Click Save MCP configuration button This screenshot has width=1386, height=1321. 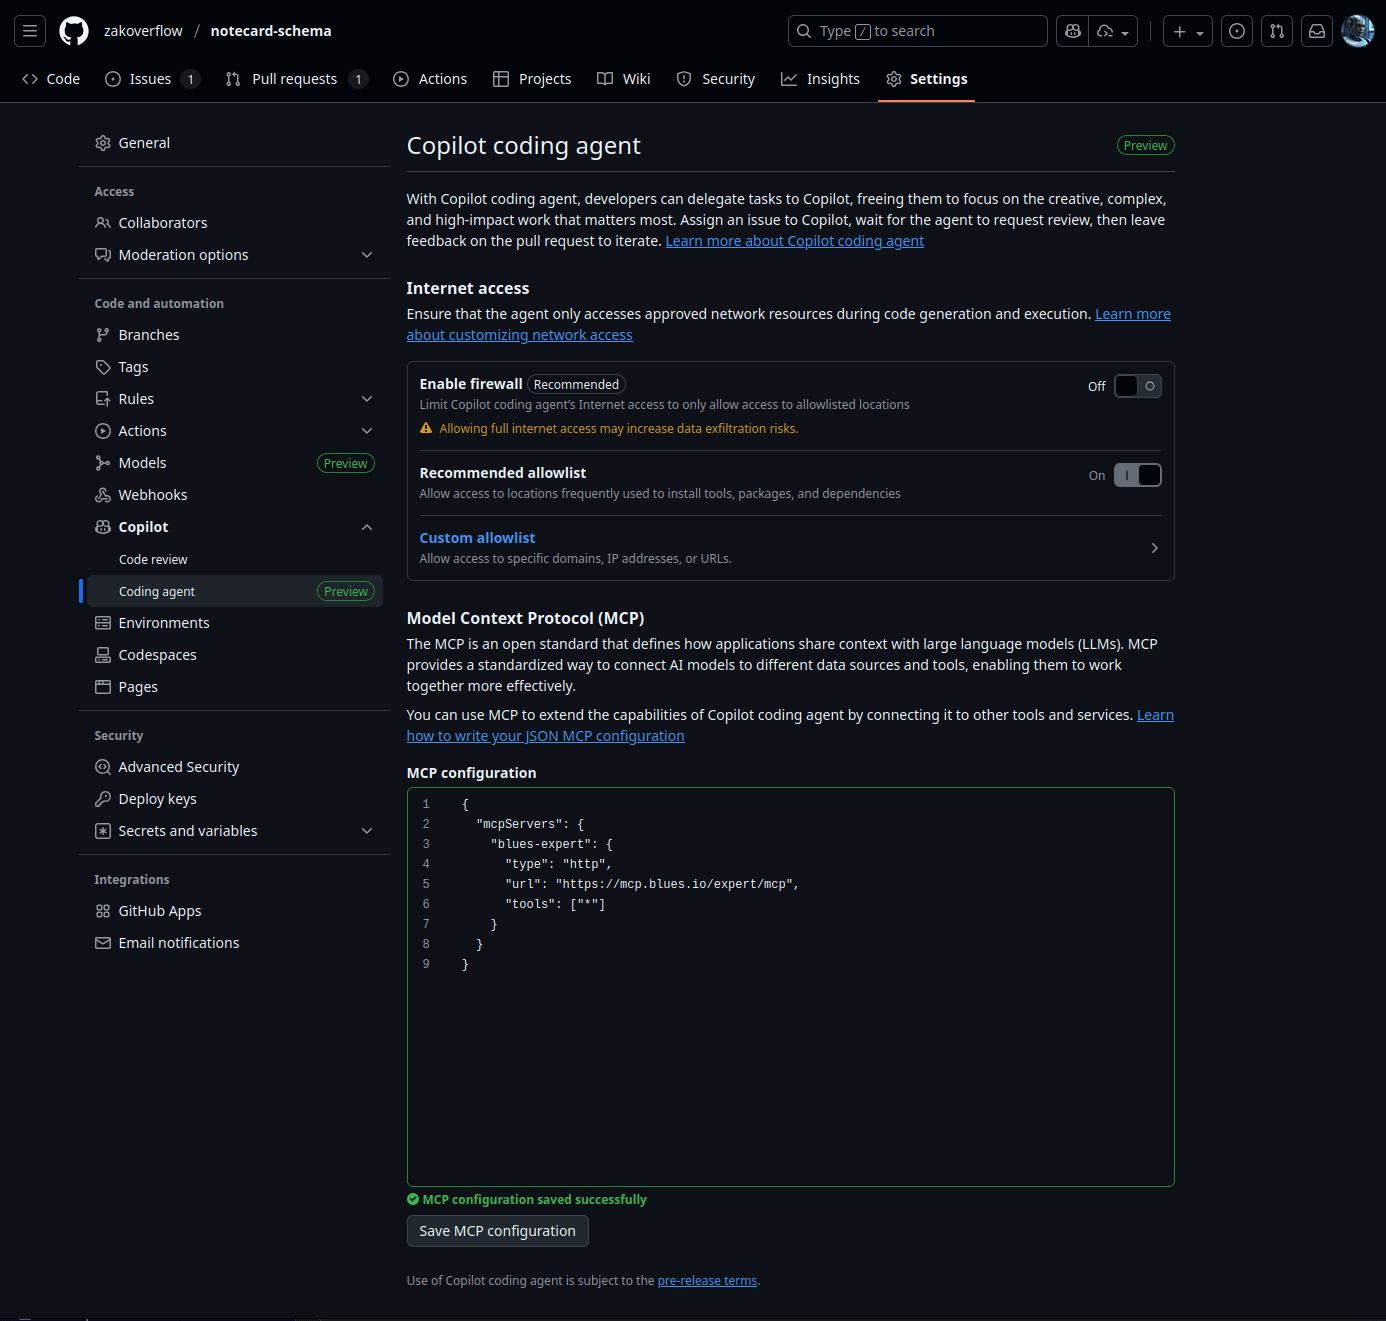pyautogui.click(x=498, y=1231)
